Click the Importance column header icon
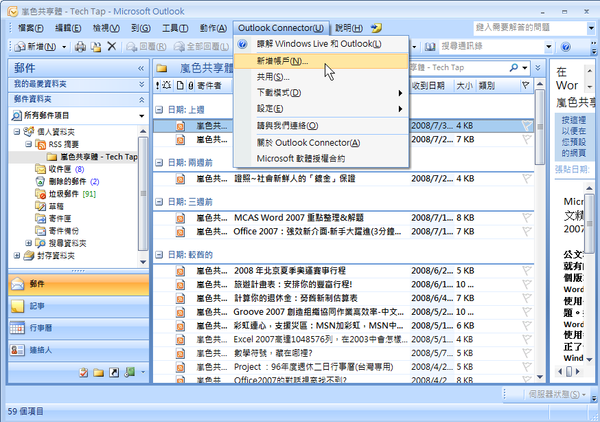This screenshot has width=600, height=422. pos(157,86)
